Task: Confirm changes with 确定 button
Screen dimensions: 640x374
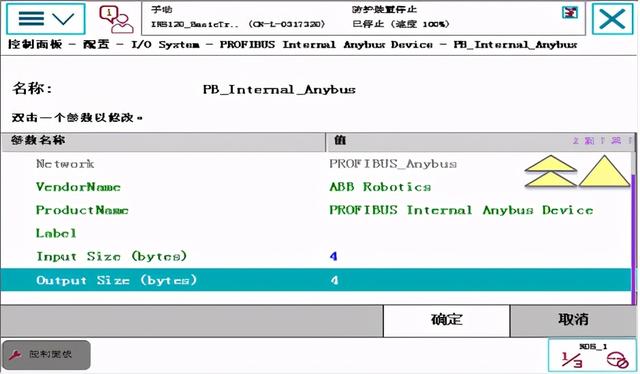Action: 447,321
